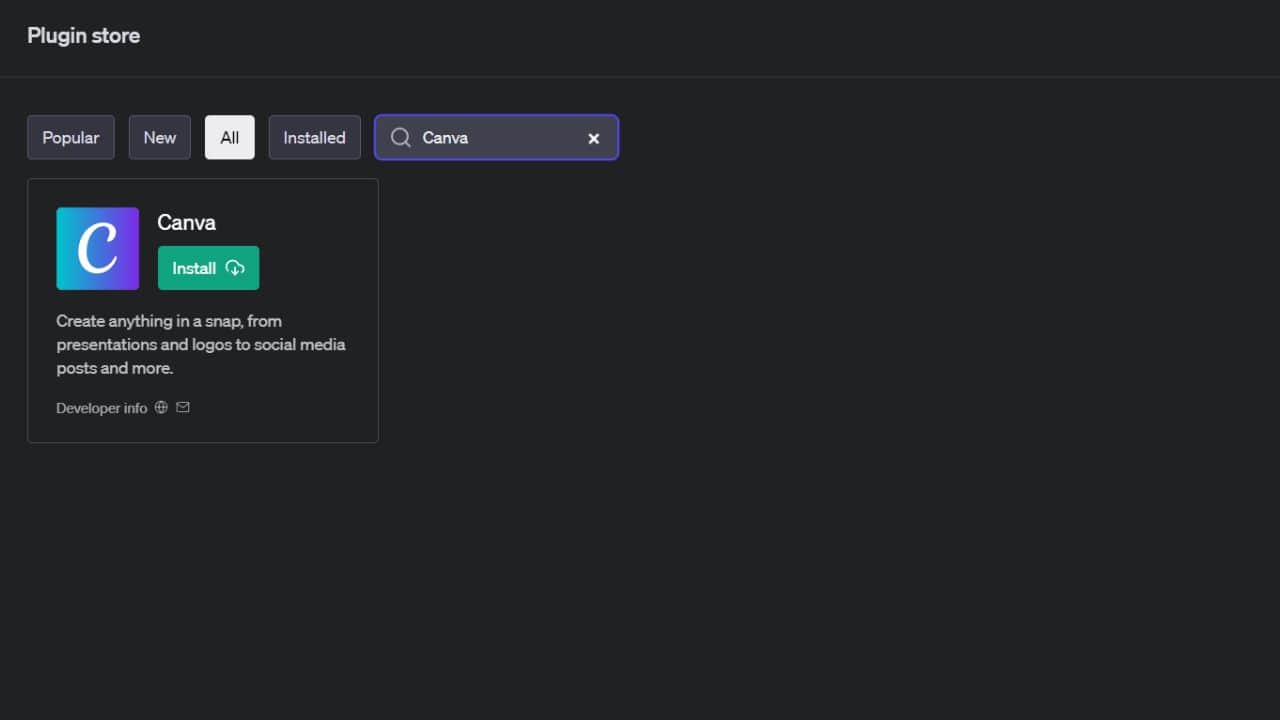The width and height of the screenshot is (1280, 720).
Task: Show the New plugins filter
Action: (x=160, y=138)
